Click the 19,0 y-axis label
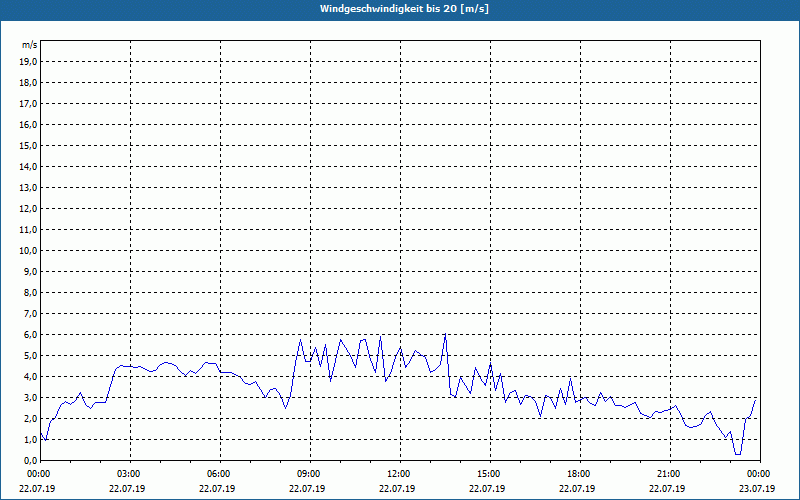This screenshot has width=800, height=500. [x=28, y=62]
